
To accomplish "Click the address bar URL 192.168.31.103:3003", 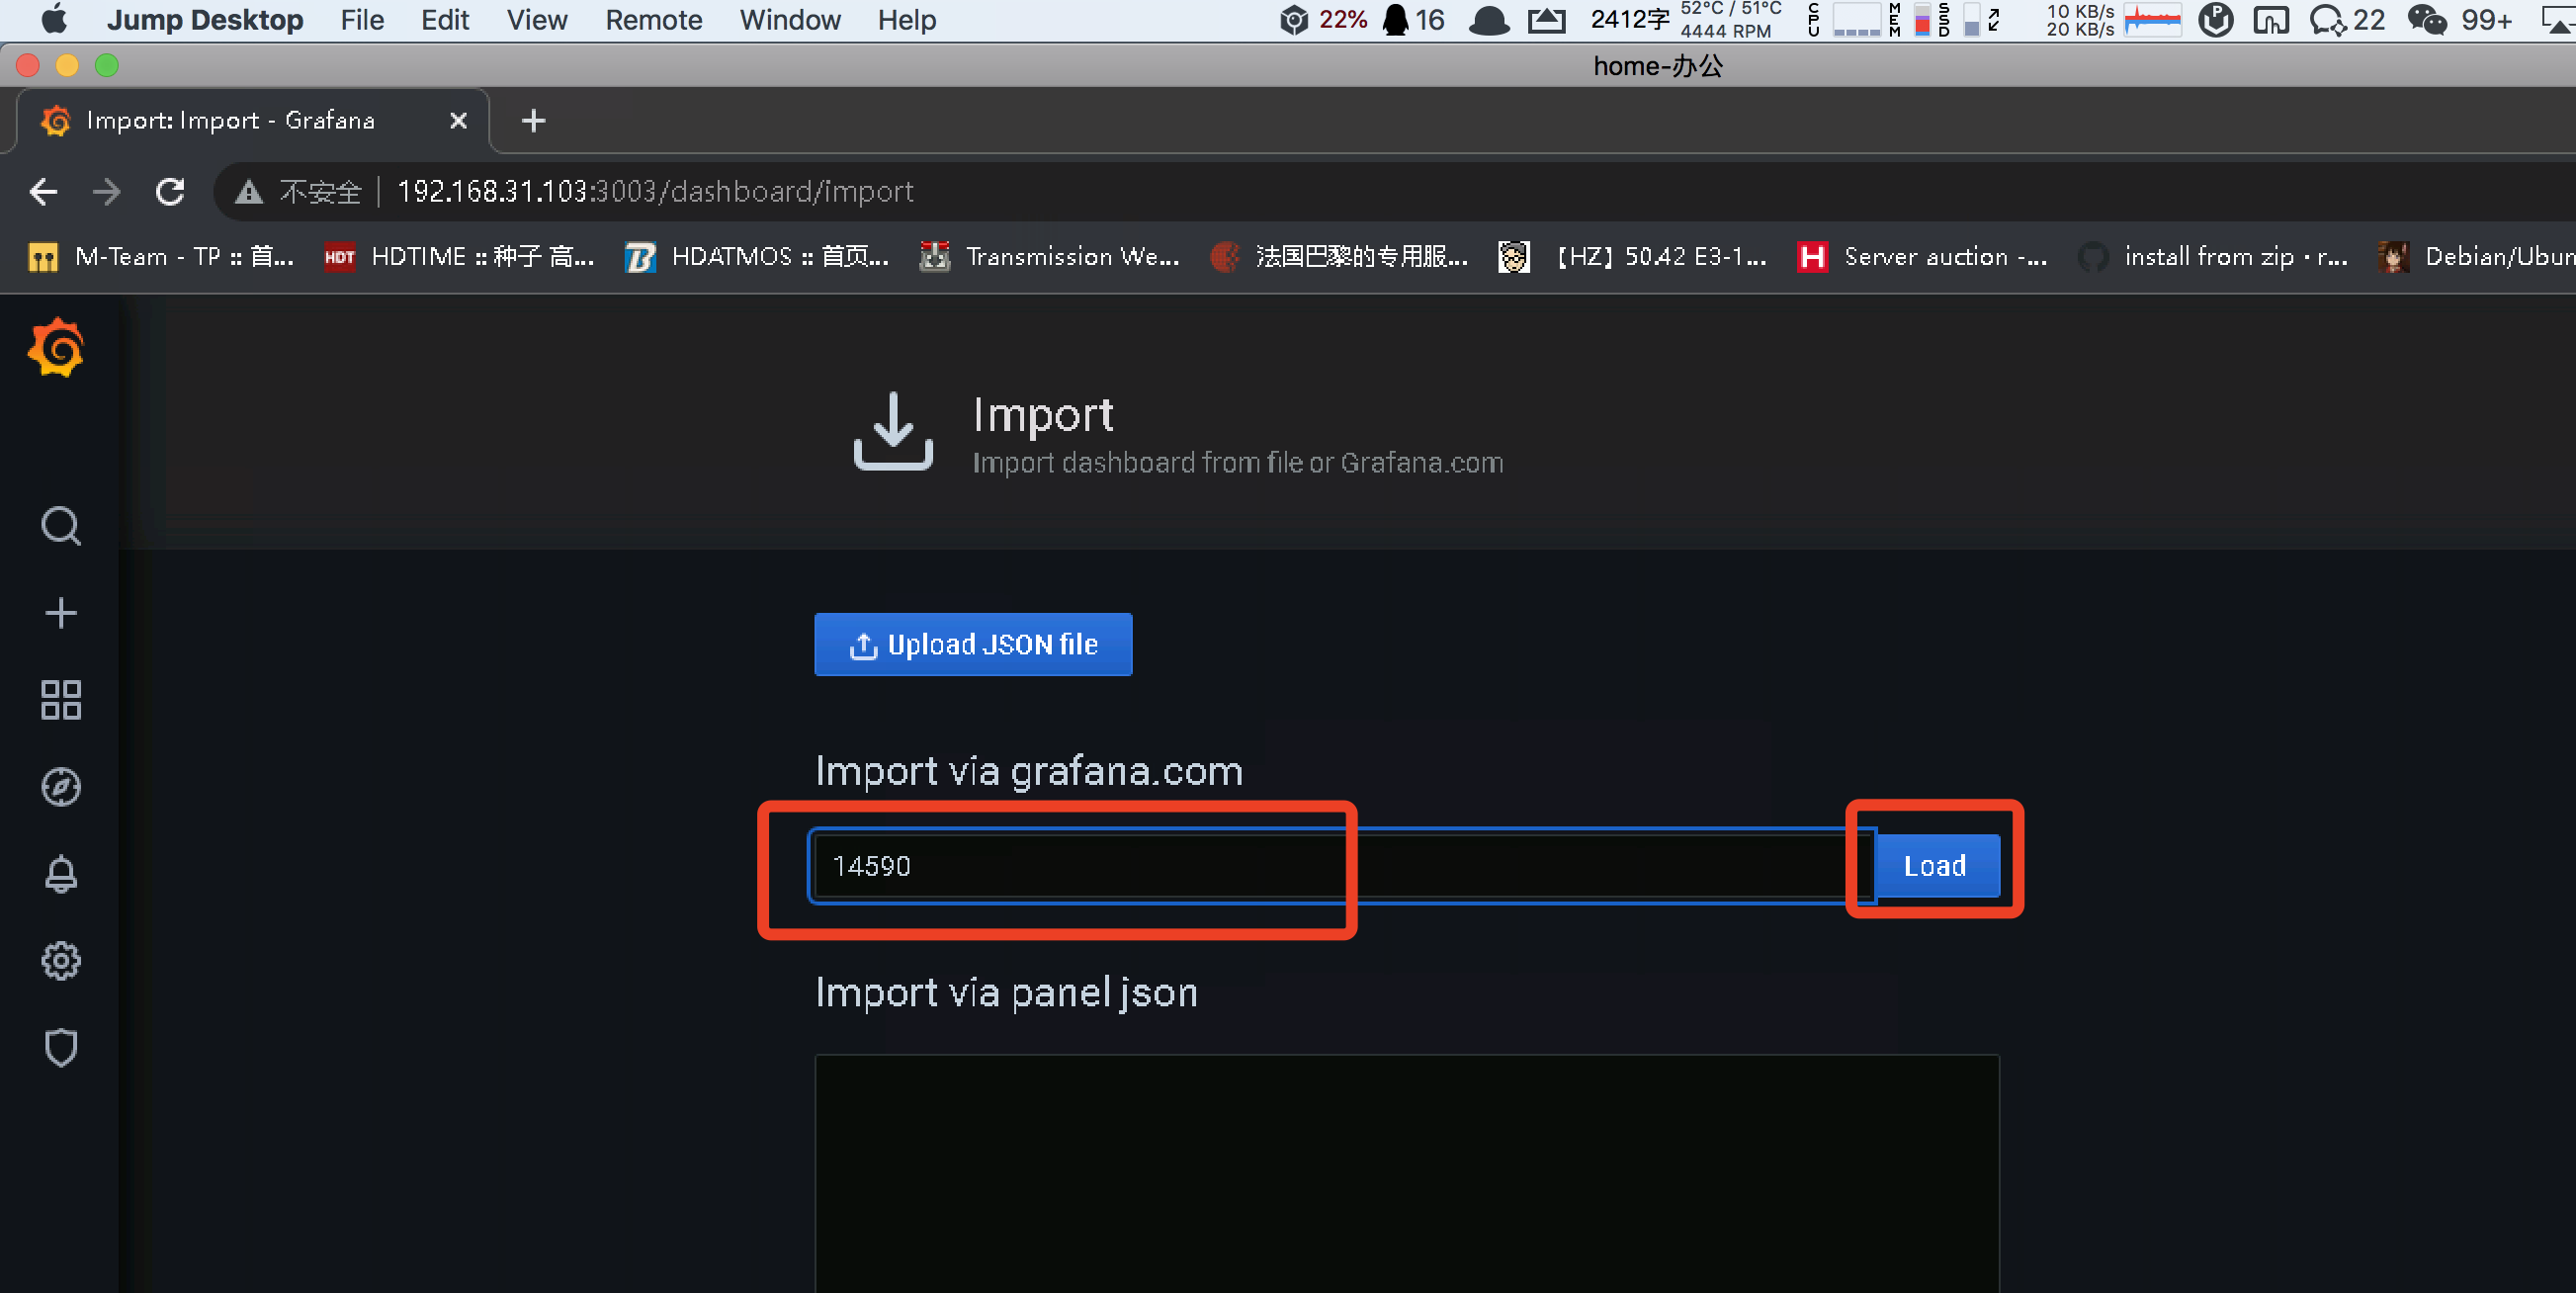I will 655,191.
